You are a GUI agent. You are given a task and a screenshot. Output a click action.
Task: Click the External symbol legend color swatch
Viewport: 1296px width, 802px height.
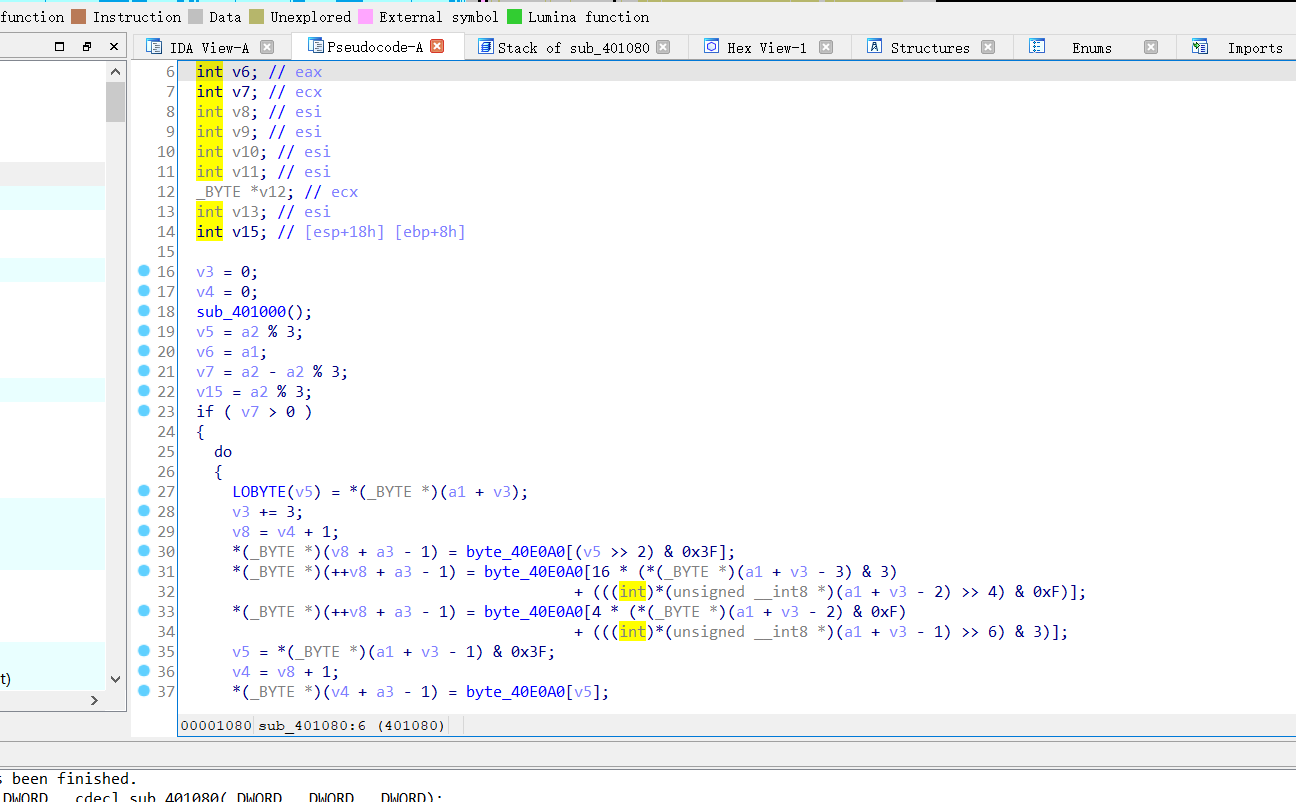pos(364,17)
